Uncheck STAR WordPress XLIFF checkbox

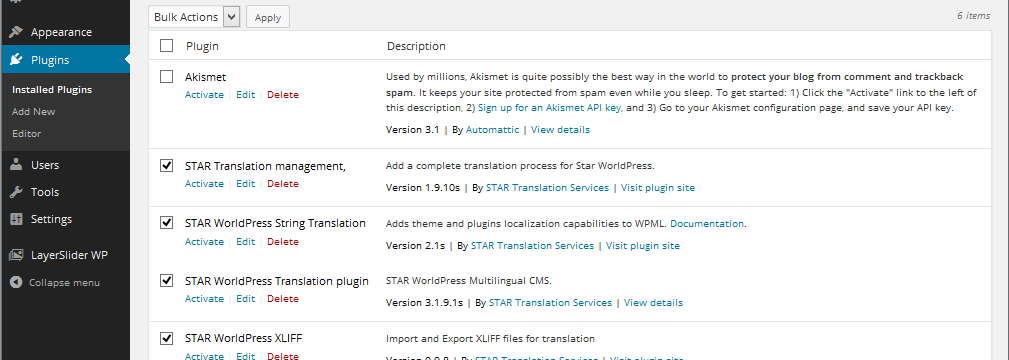[x=167, y=338]
